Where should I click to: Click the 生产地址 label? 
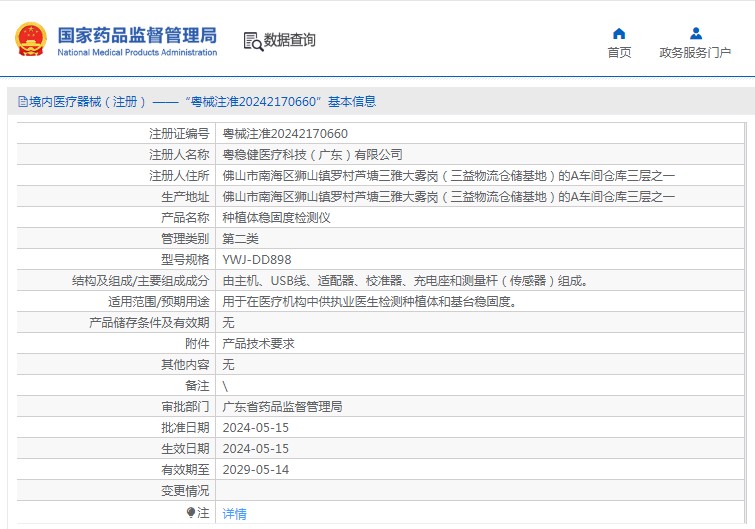(185, 196)
